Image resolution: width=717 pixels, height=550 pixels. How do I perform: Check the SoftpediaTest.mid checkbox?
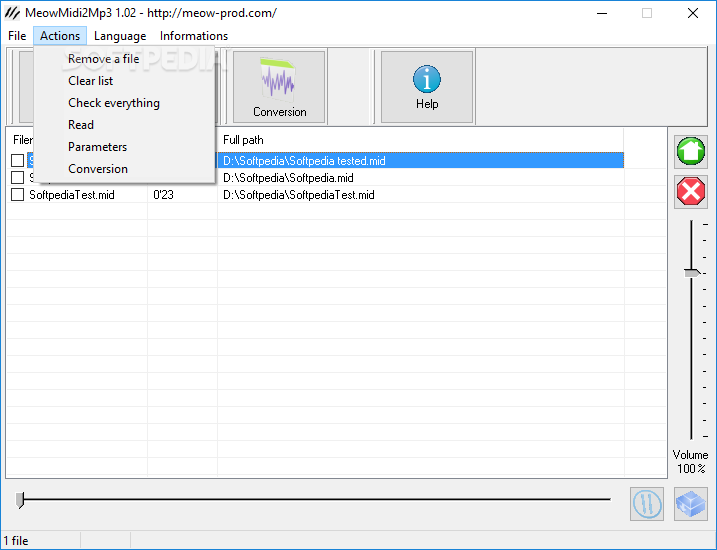coord(17,195)
